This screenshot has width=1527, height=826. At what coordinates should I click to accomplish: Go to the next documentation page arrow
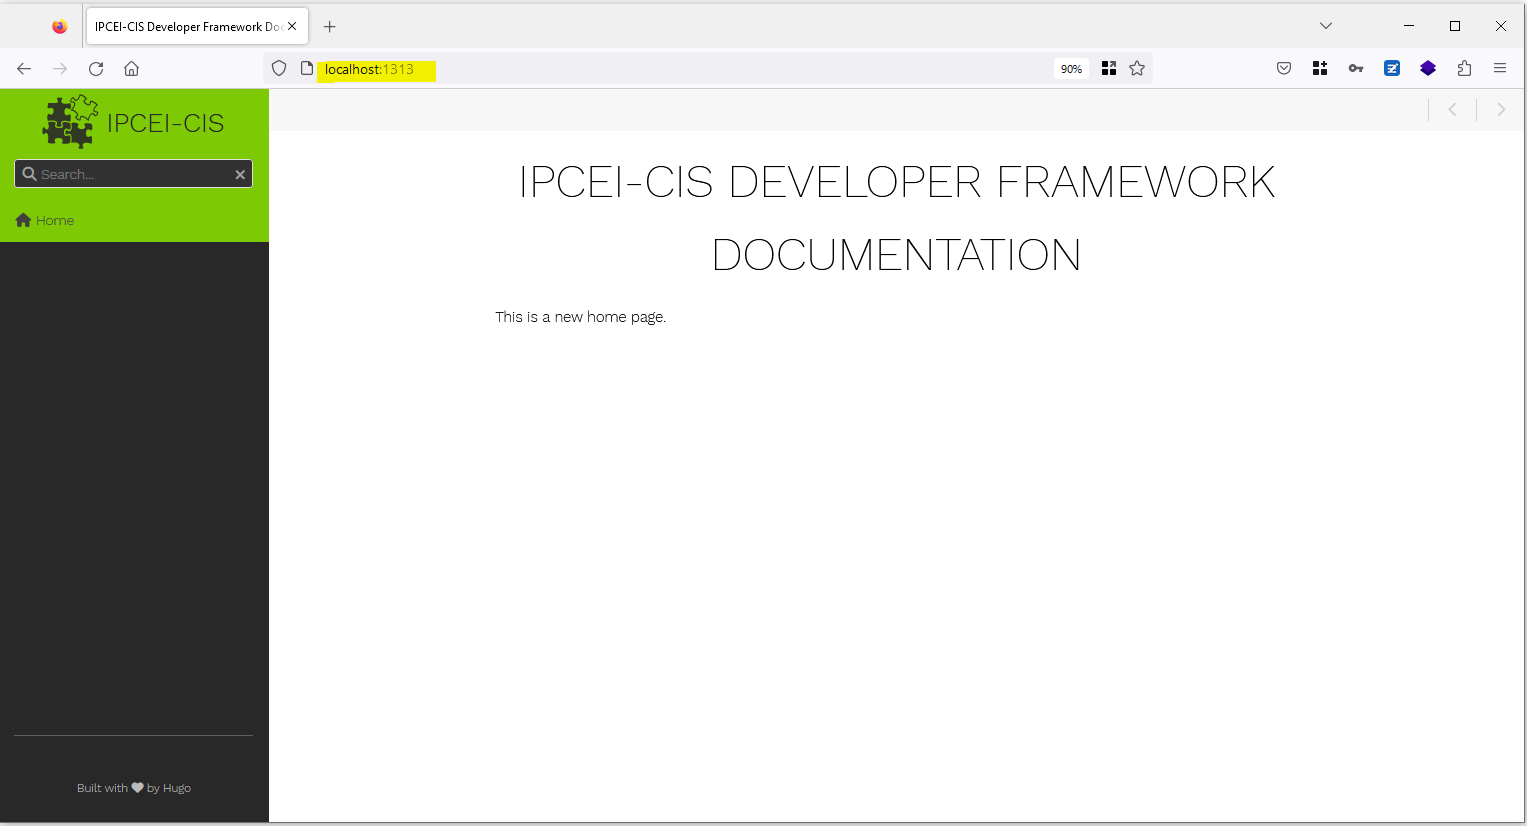pyautogui.click(x=1501, y=110)
